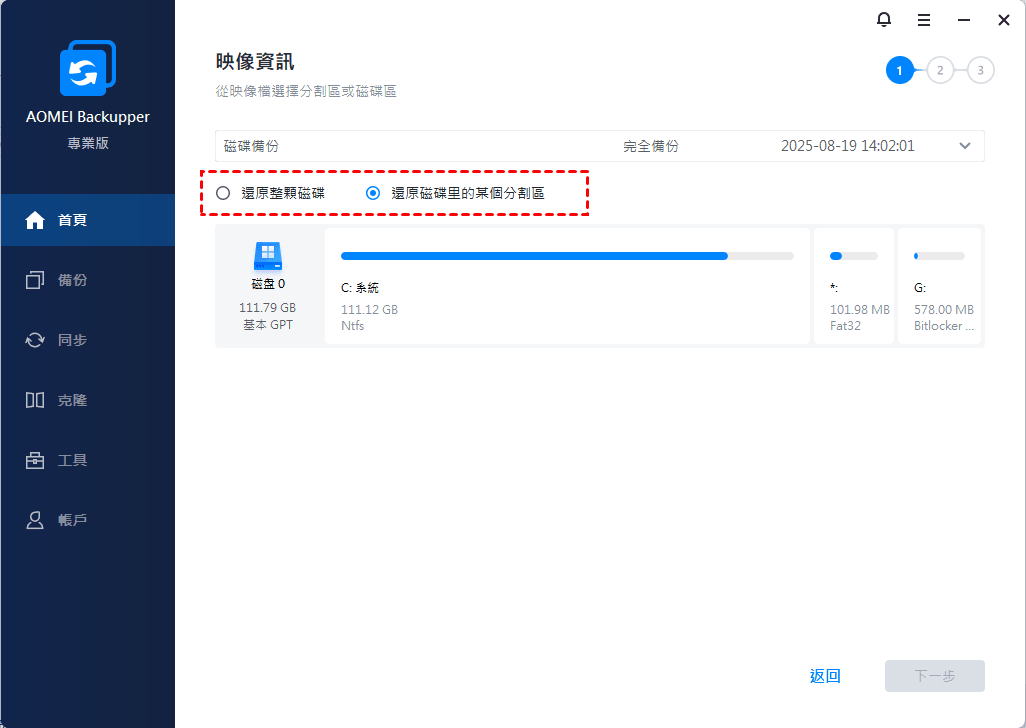The width and height of the screenshot is (1026, 728).
Task: Open the 備份 menu item
Action: point(88,281)
